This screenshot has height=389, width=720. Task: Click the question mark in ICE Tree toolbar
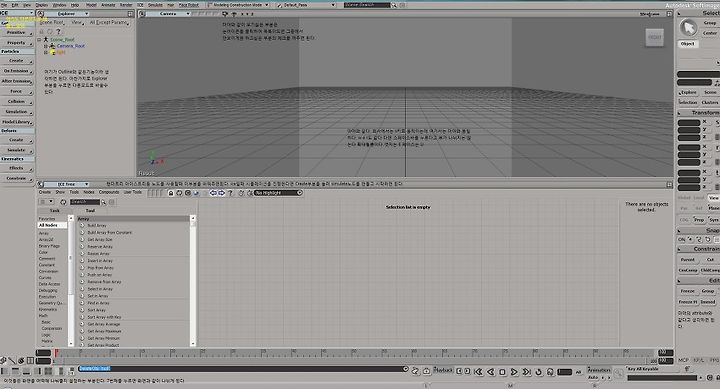click(231, 193)
